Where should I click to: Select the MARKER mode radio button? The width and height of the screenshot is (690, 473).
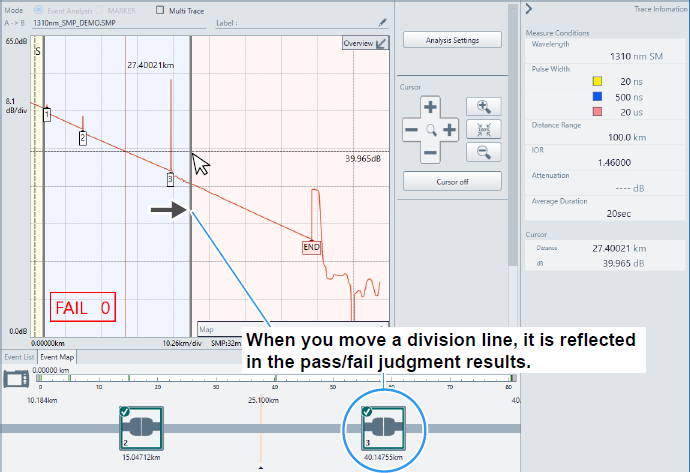[x=100, y=10]
